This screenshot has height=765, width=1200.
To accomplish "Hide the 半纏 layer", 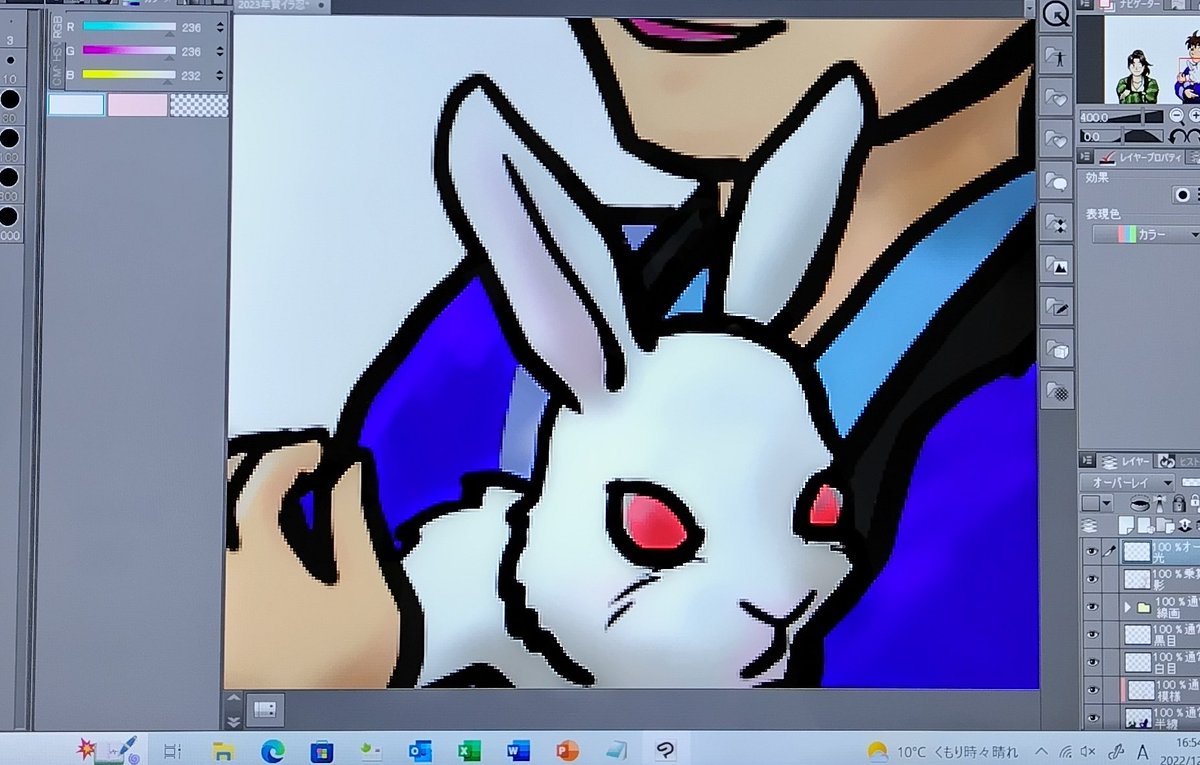I will click(1091, 717).
